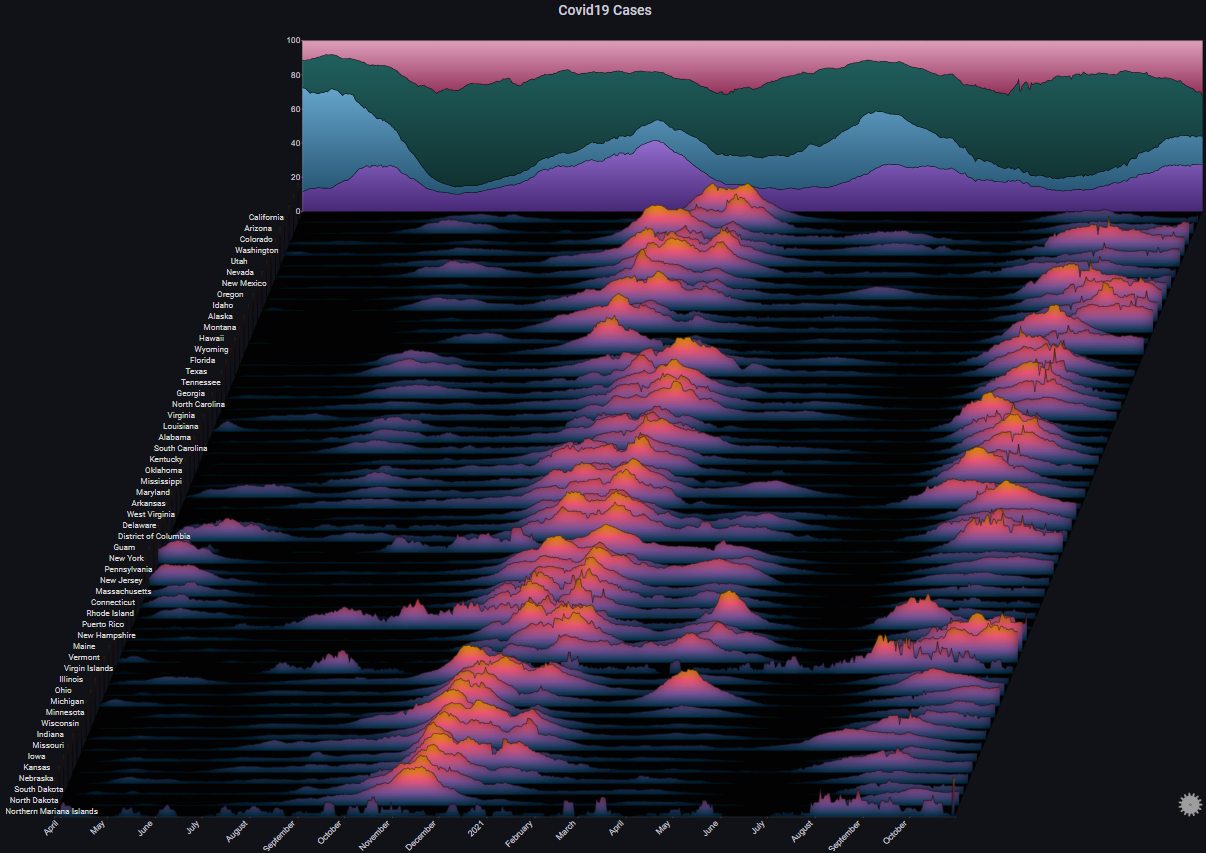Screen dimensions: 1206x853
Task: Click the Puerto Rico state label
Action: pyautogui.click(x=103, y=624)
